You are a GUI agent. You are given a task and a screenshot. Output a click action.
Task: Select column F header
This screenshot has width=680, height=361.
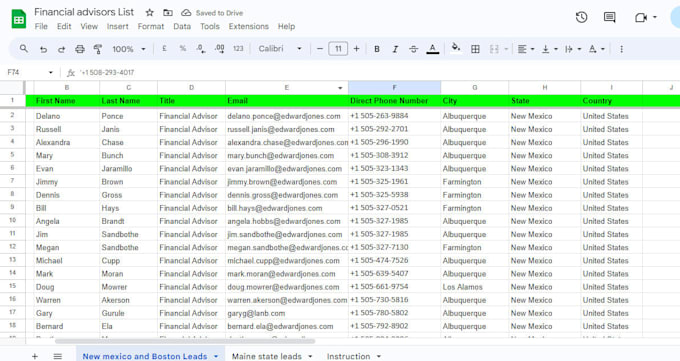(394, 87)
